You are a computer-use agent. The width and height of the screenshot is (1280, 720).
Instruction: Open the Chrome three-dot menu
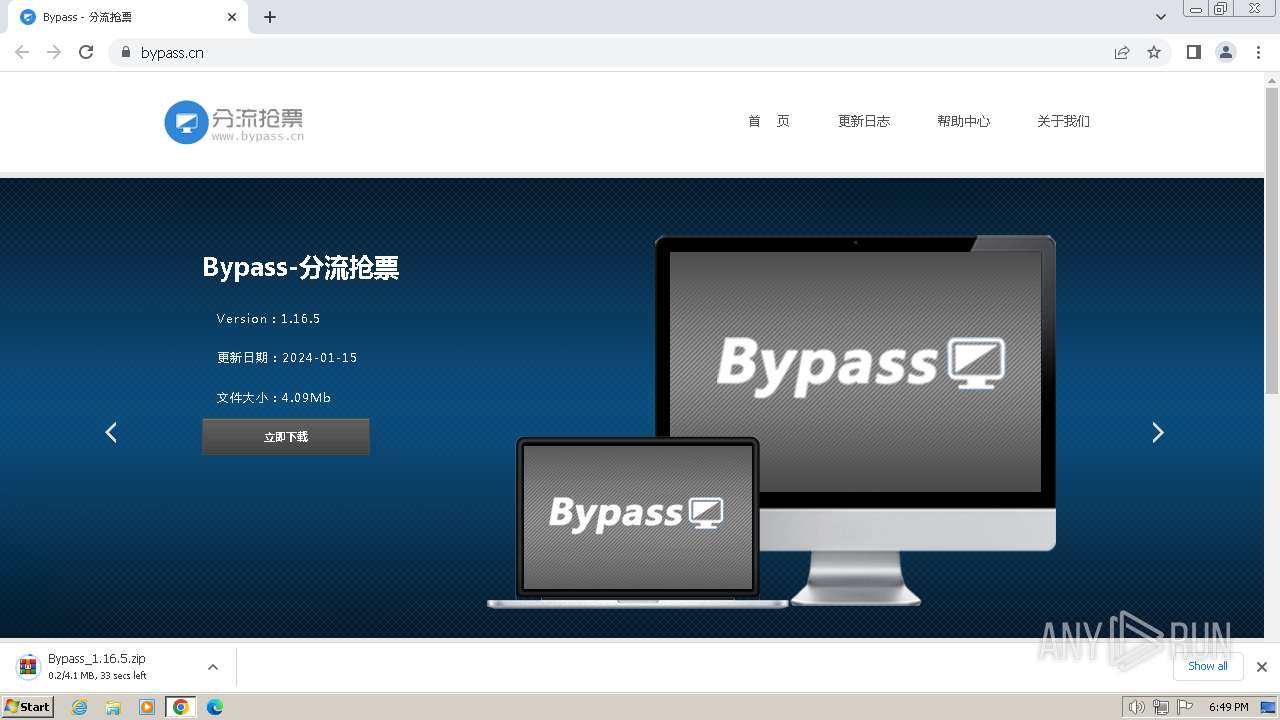(x=1258, y=52)
